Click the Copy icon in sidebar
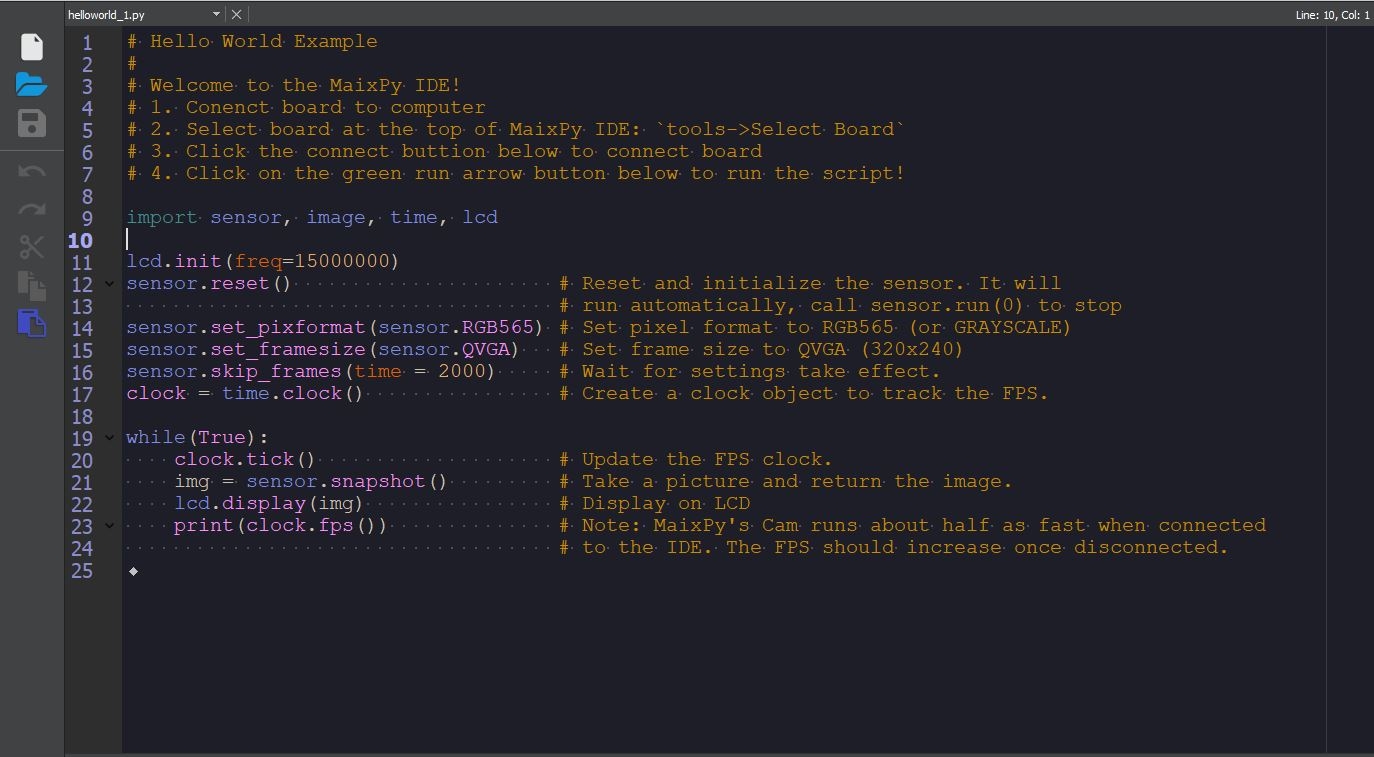 click(32, 286)
